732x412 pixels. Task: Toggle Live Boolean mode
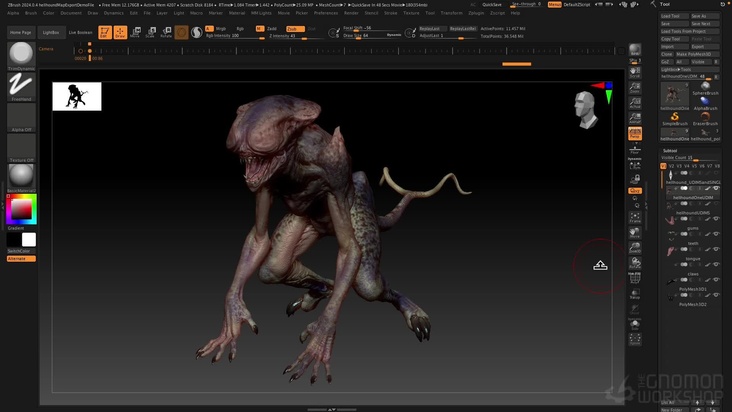point(80,33)
